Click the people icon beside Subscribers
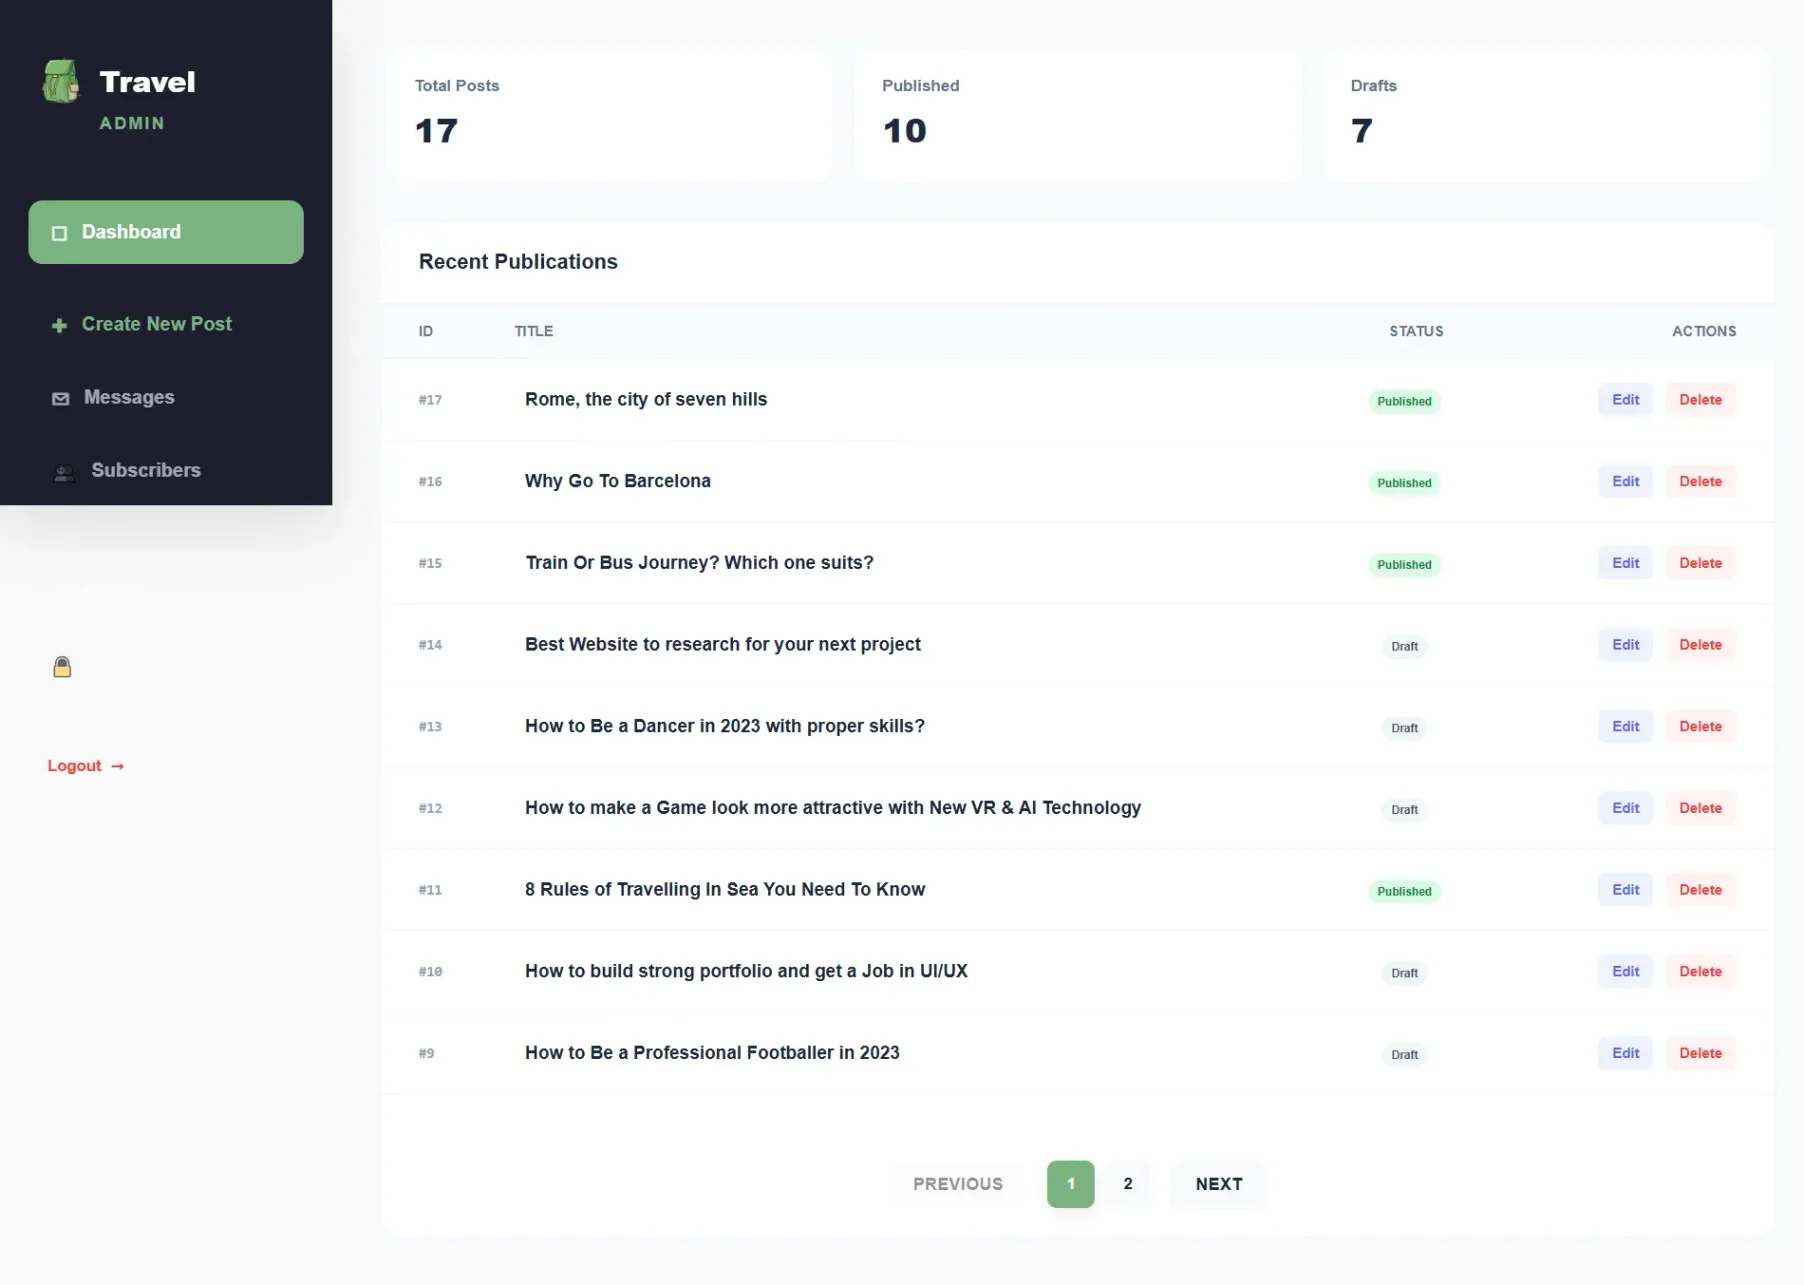 [x=64, y=472]
